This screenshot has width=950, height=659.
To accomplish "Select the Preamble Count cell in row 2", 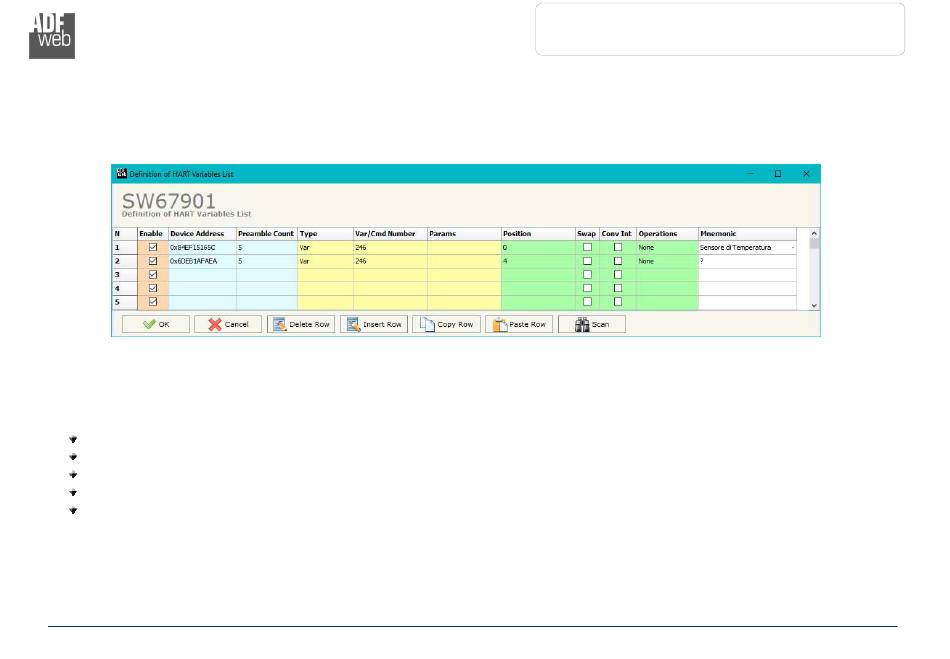I will tap(267, 261).
